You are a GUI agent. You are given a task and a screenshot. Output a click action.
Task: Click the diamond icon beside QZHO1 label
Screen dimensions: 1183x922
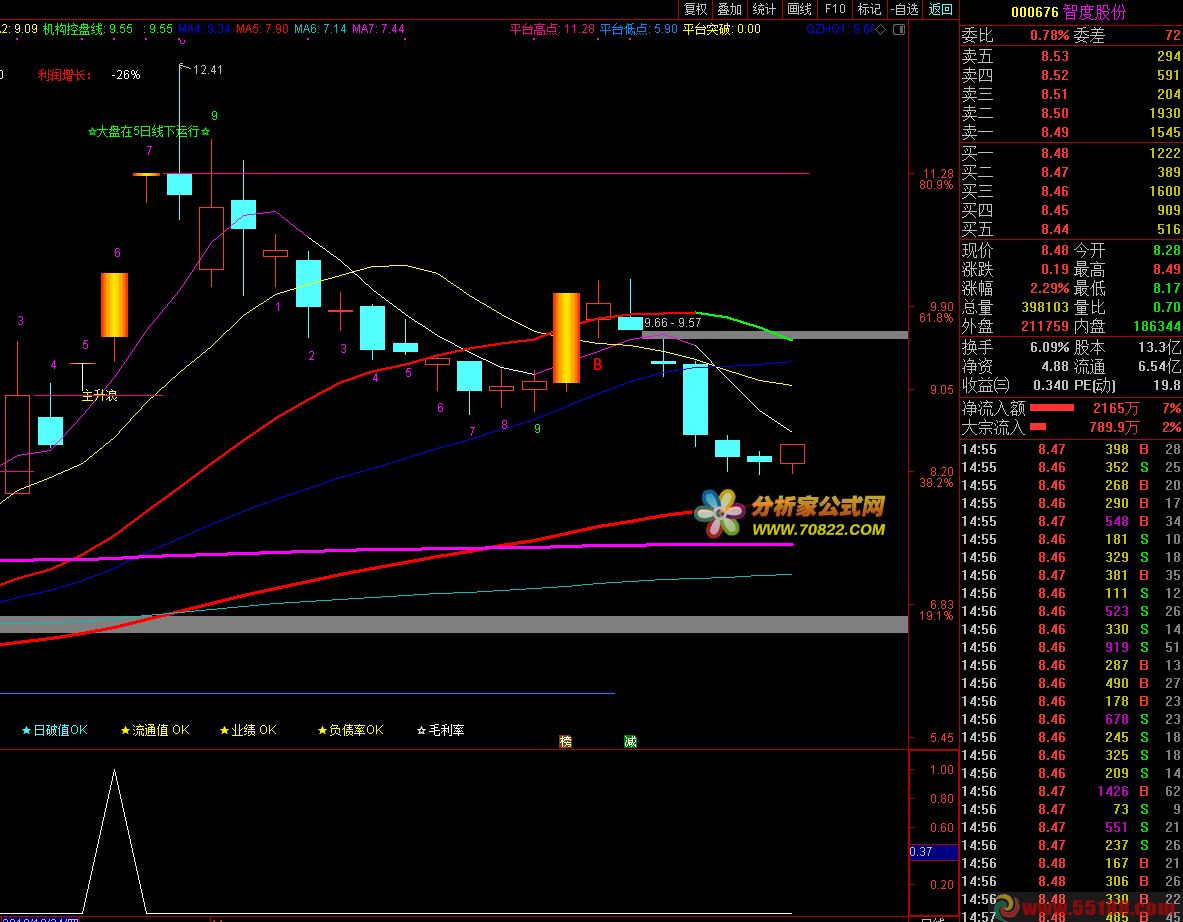tap(881, 29)
